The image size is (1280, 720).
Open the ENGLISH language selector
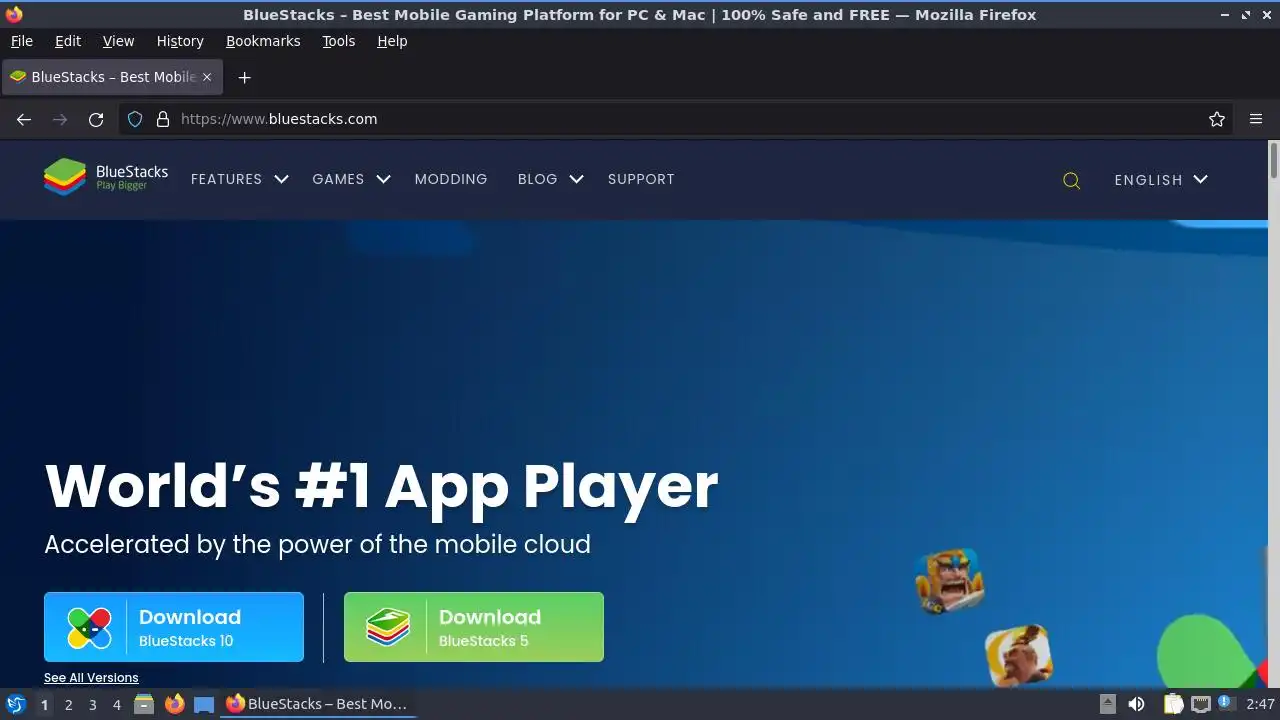(x=1161, y=180)
